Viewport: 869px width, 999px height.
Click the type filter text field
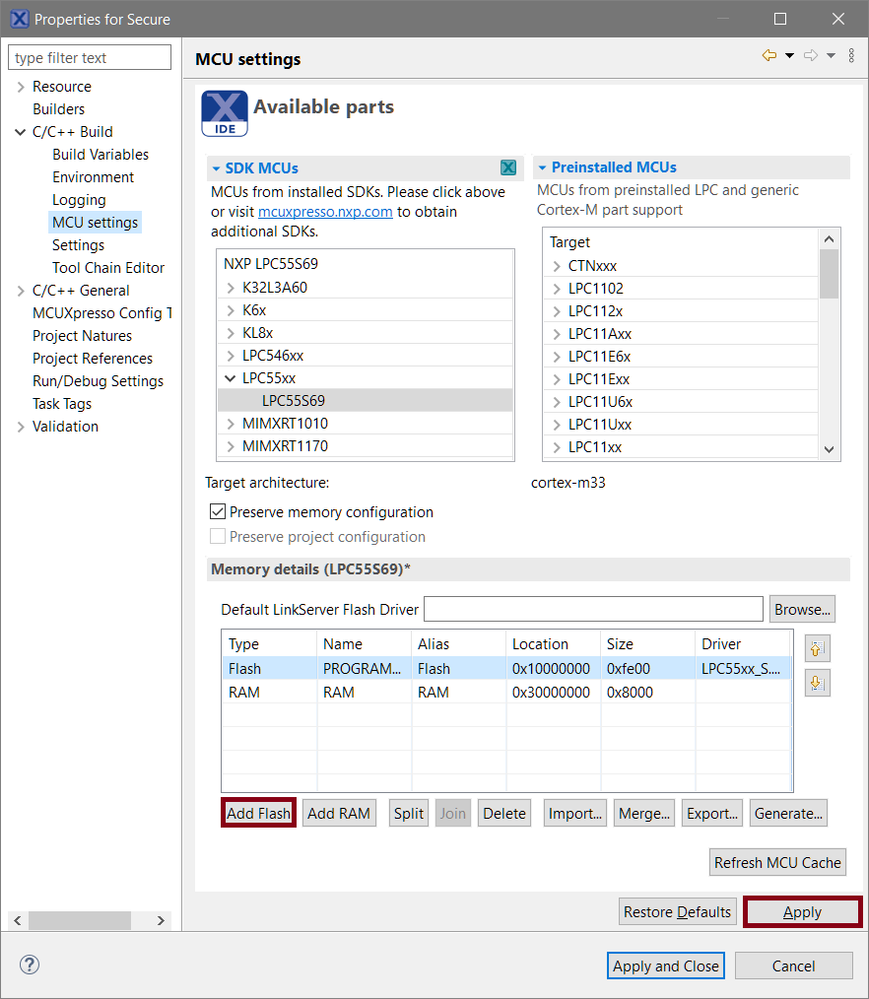89,57
